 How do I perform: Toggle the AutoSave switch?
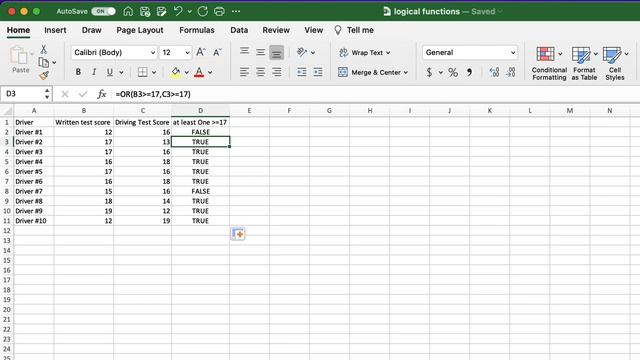pos(103,11)
